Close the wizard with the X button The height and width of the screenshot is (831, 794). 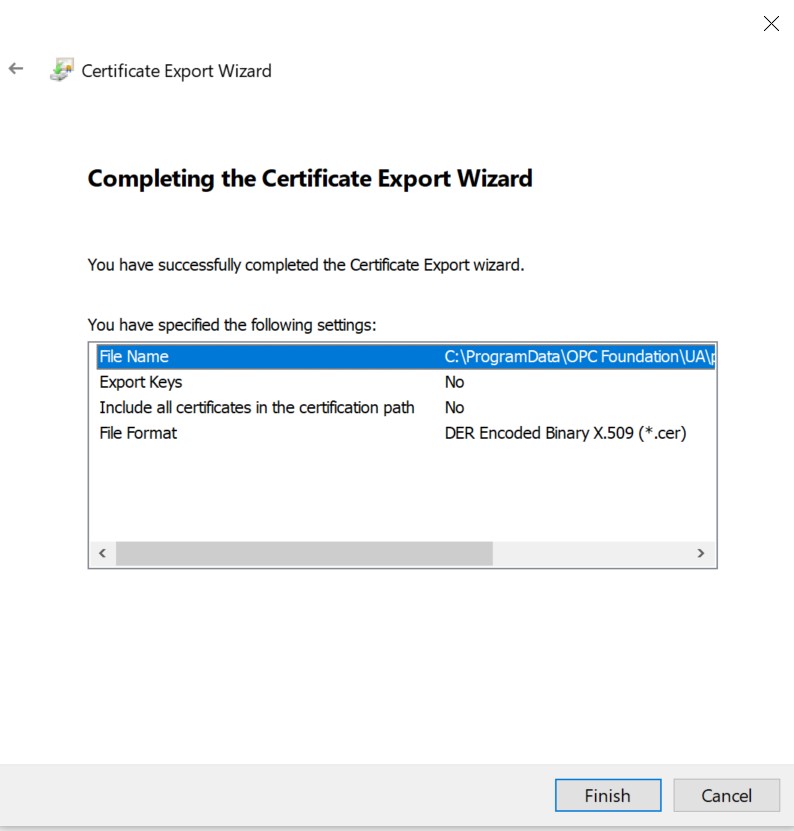pyautogui.click(x=771, y=24)
